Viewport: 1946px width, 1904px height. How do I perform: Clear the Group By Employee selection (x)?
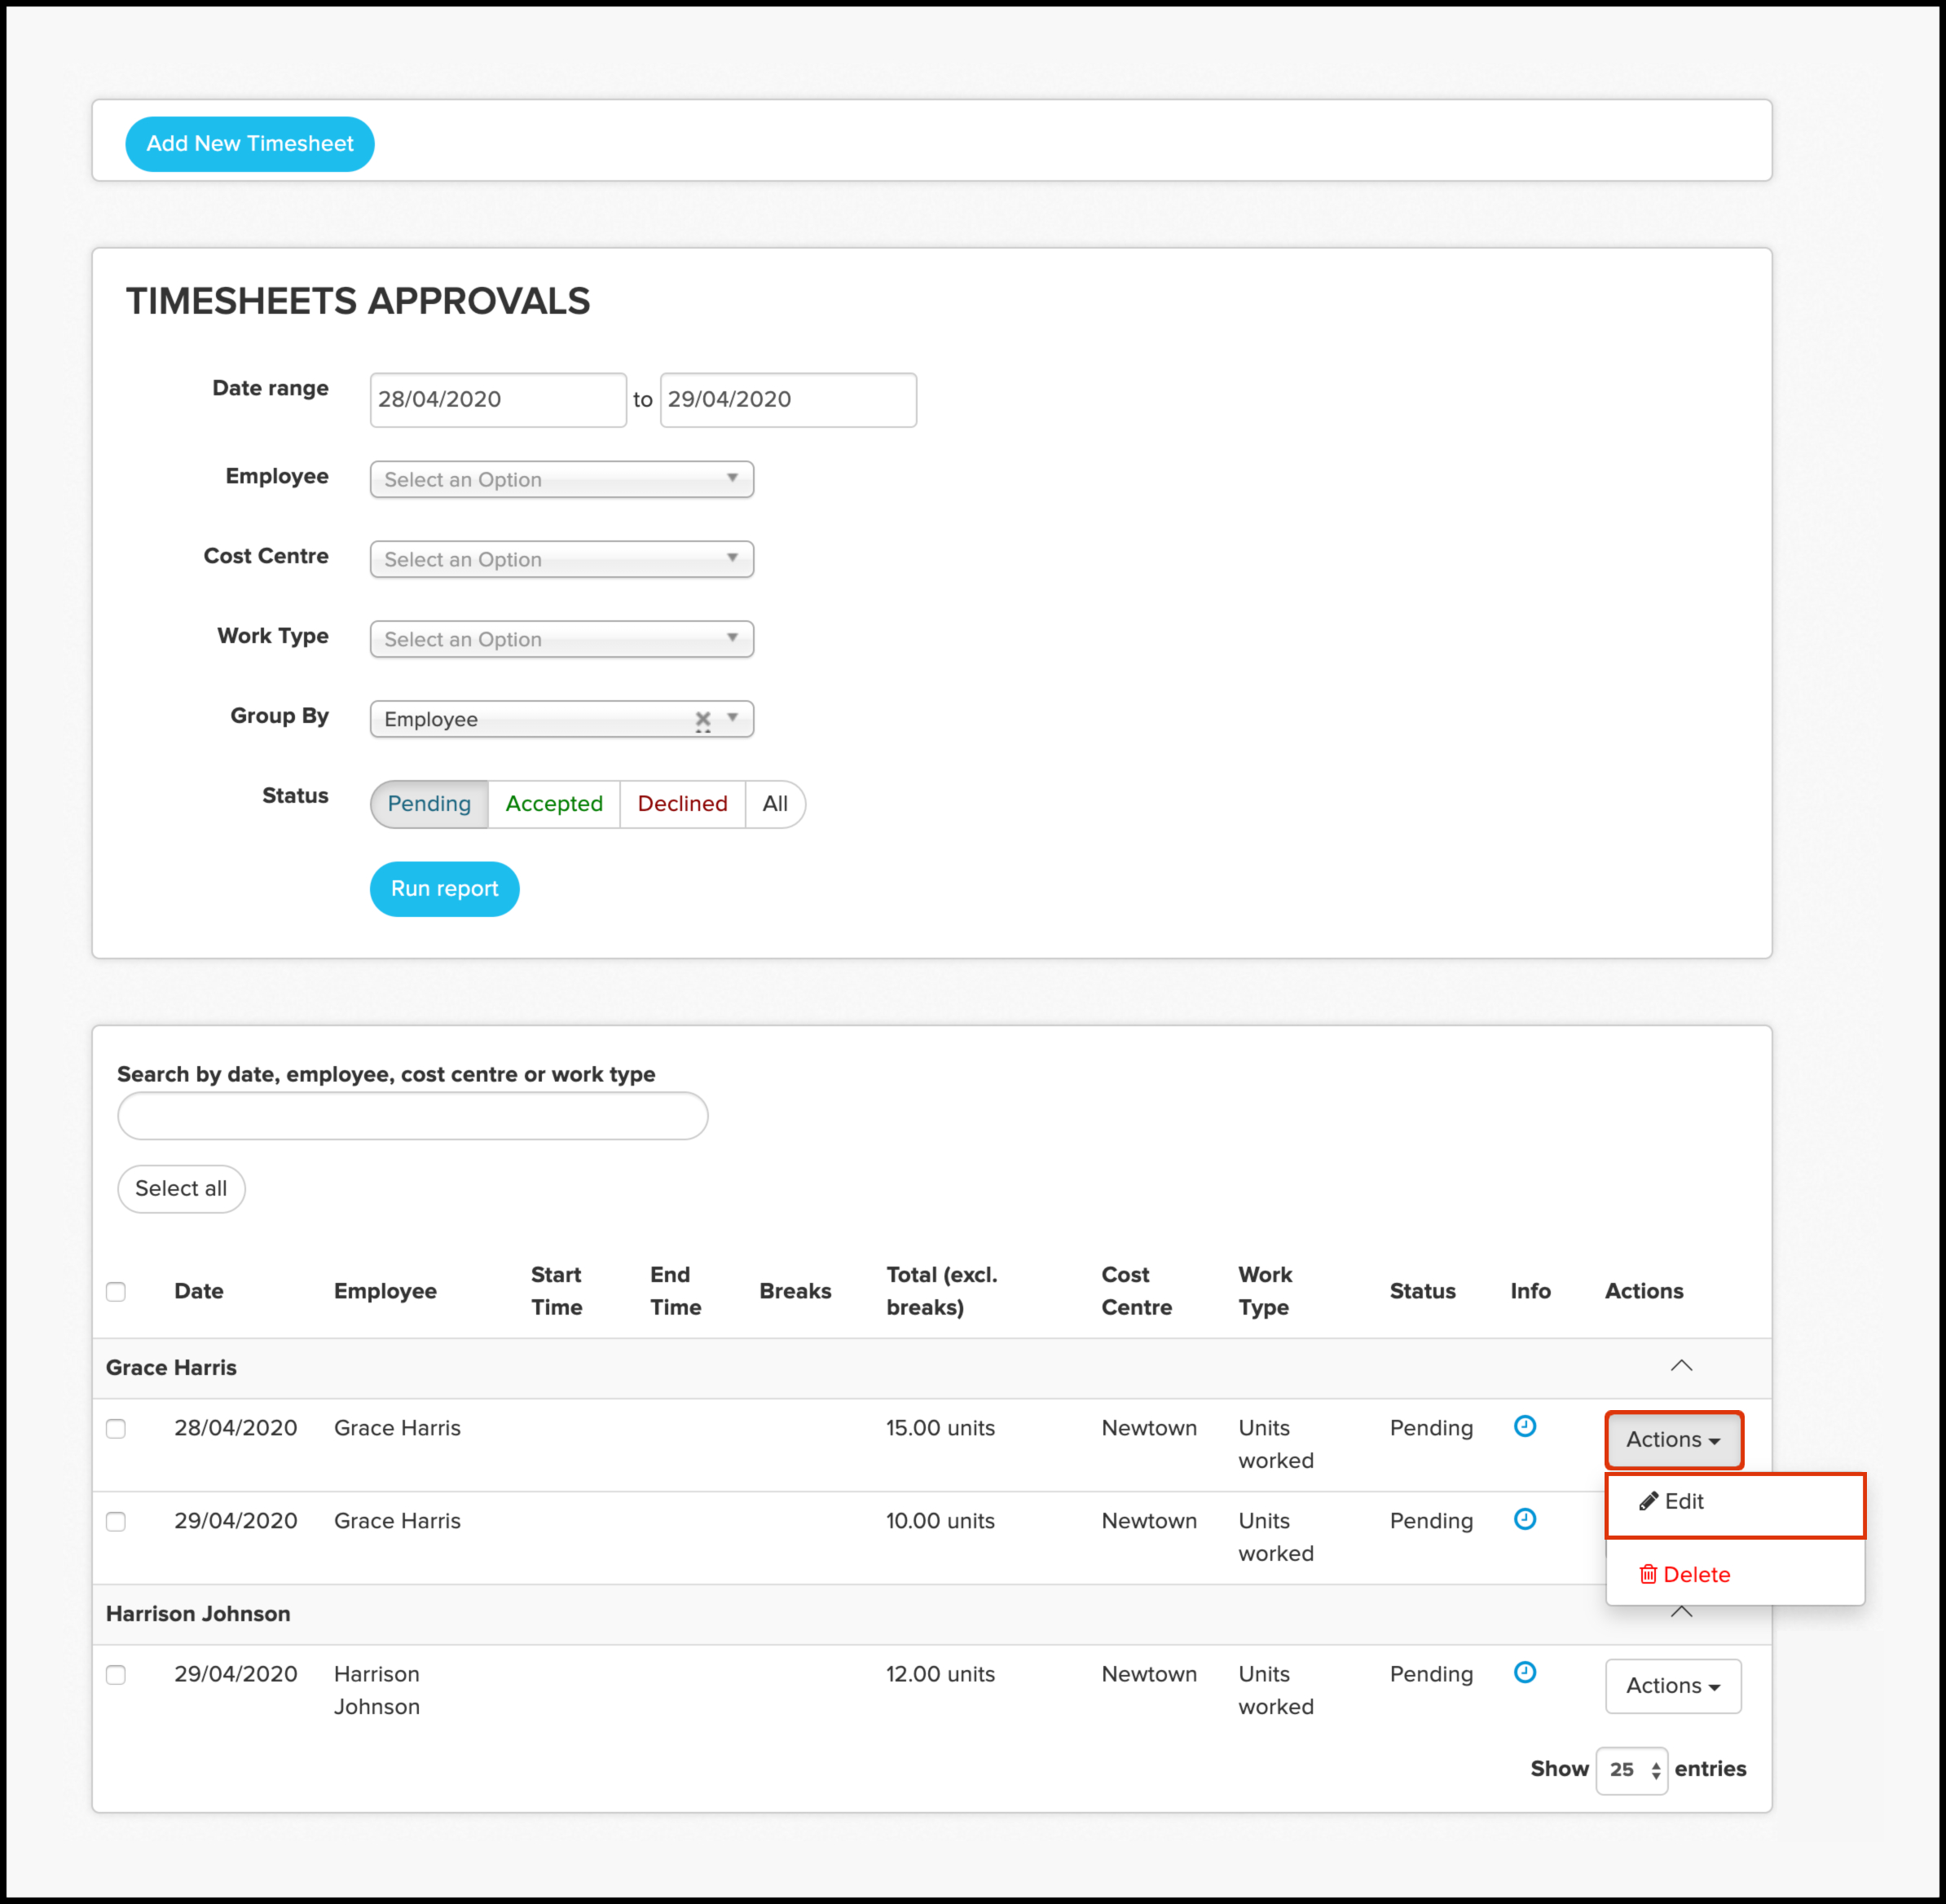(703, 719)
